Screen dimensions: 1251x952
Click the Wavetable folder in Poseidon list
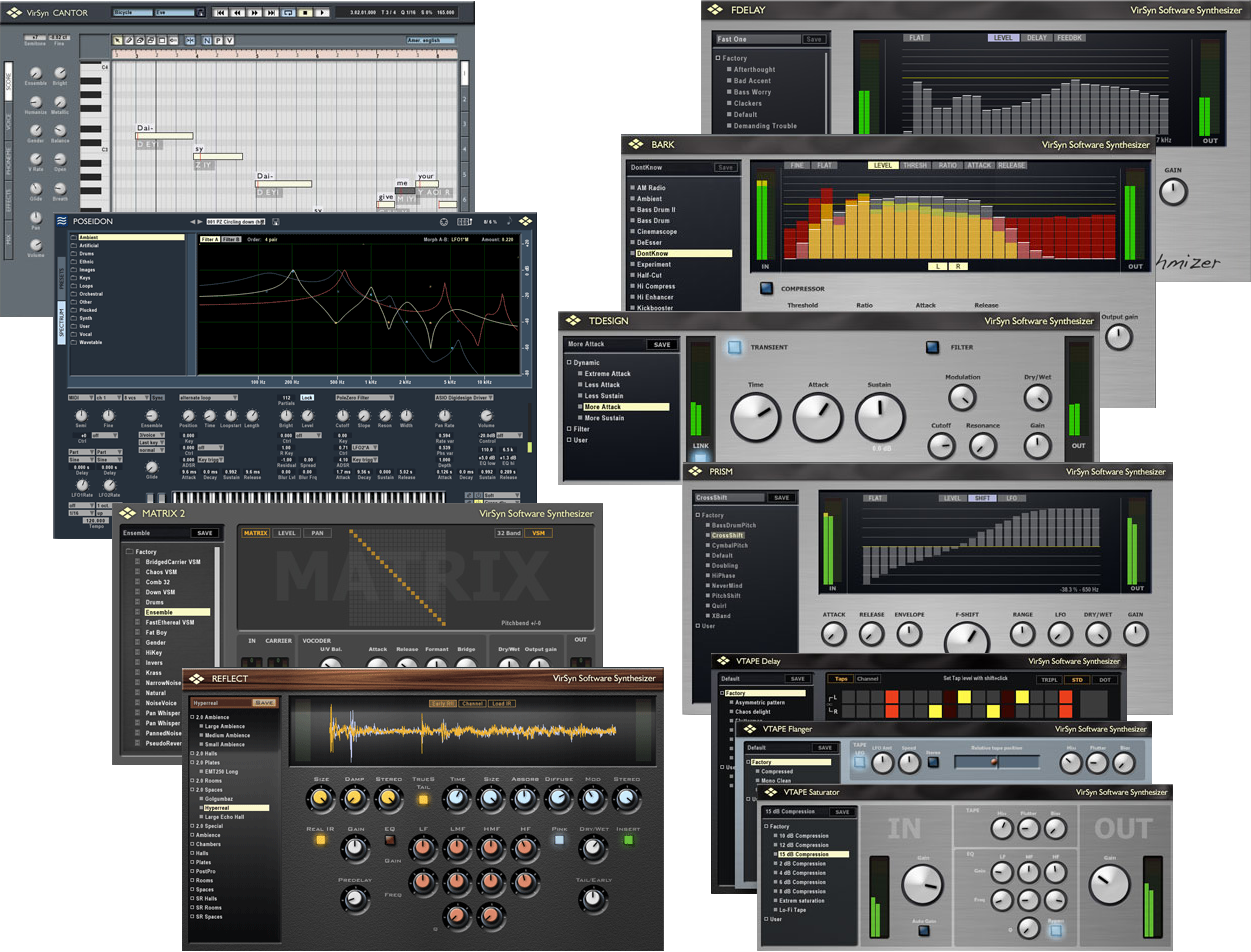[90, 342]
